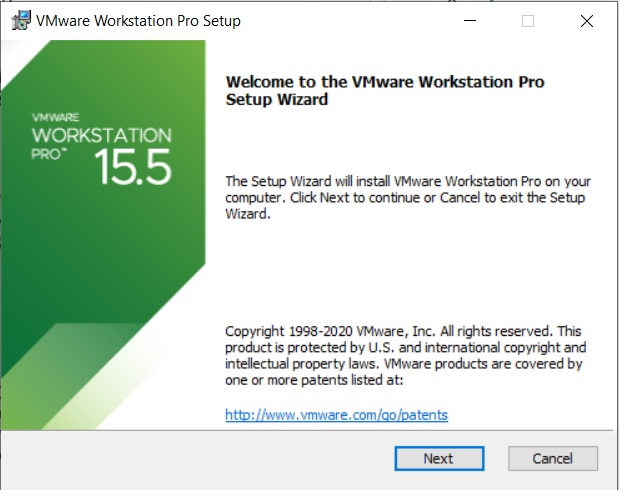Click the small VMWARE logo text in banner
This screenshot has width=628, height=498.
54,117
